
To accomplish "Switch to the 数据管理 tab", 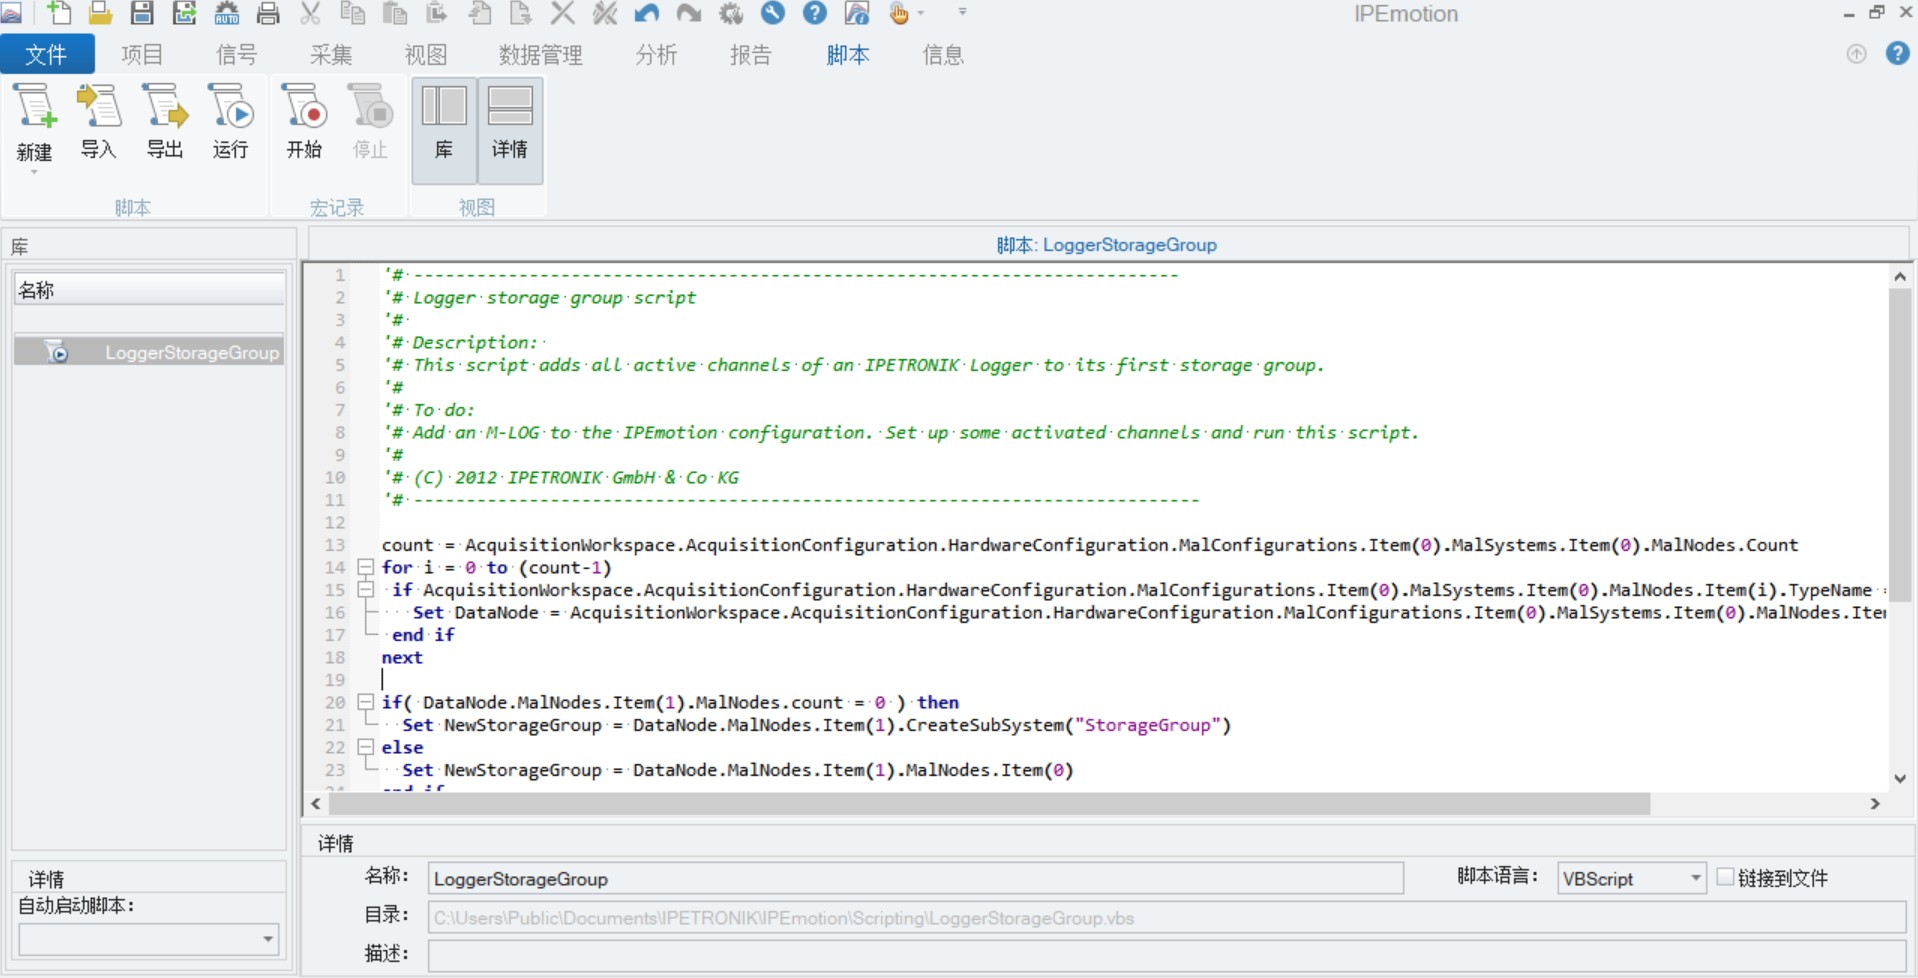I will click(541, 54).
